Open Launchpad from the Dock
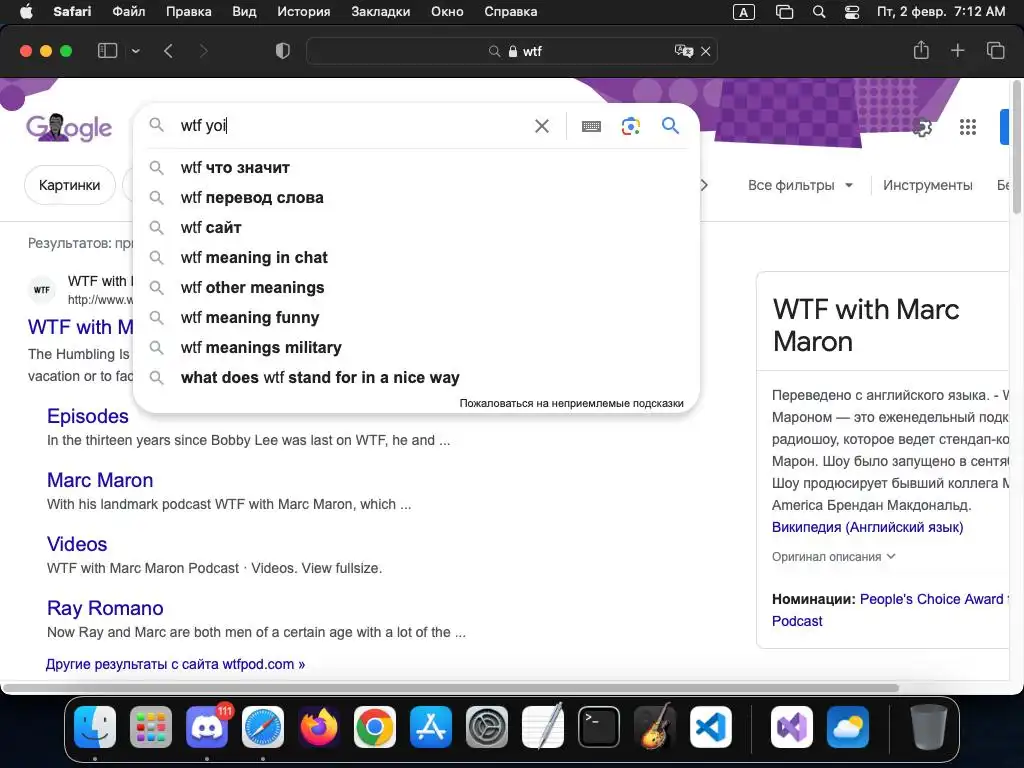 coord(151,727)
